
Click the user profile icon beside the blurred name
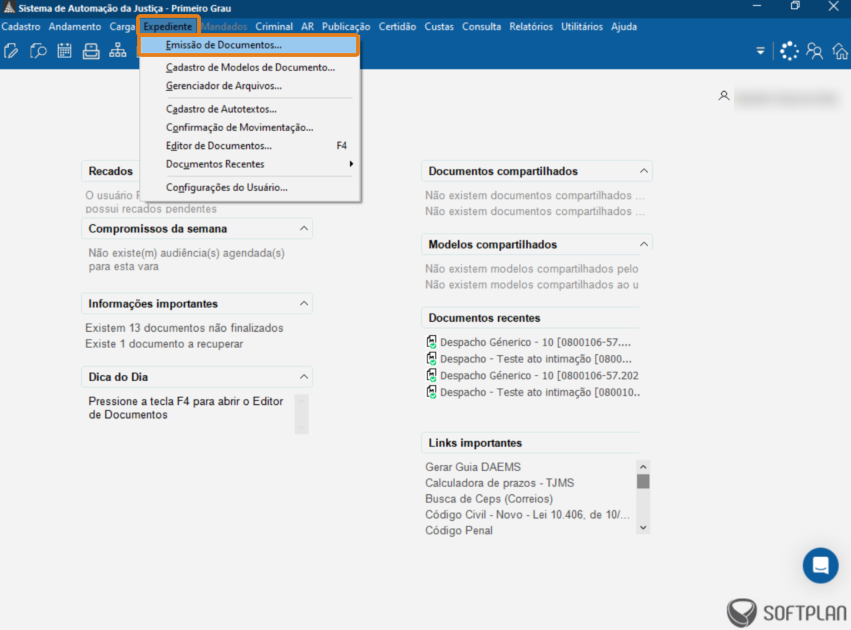point(723,96)
